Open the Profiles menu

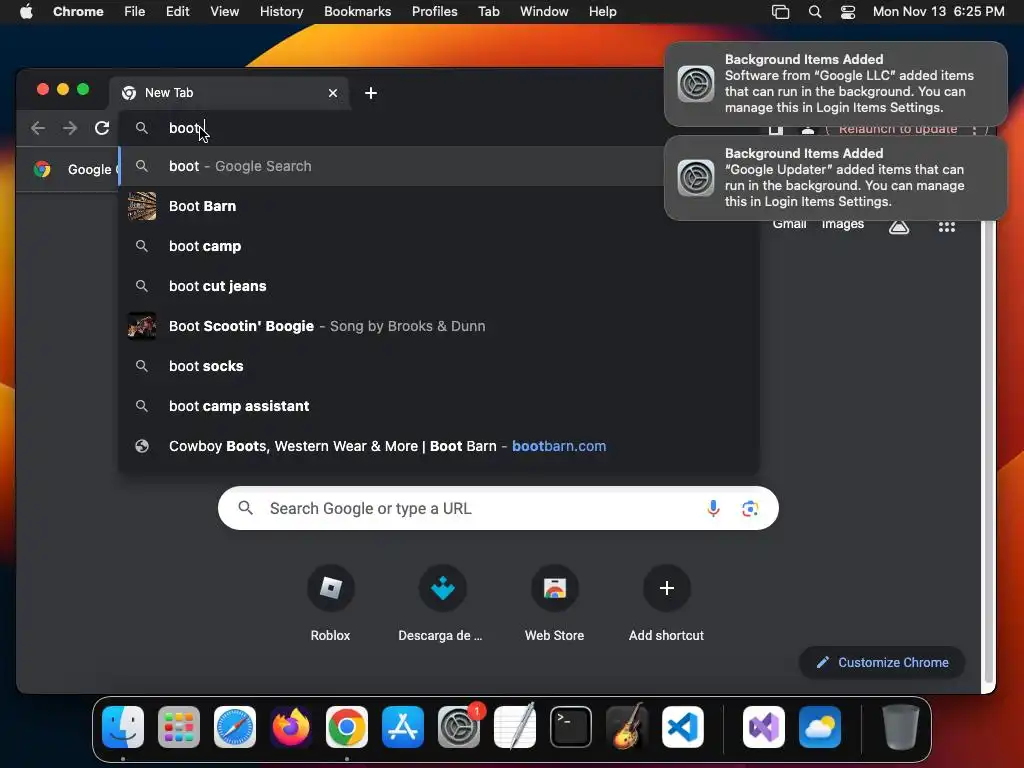[434, 12]
